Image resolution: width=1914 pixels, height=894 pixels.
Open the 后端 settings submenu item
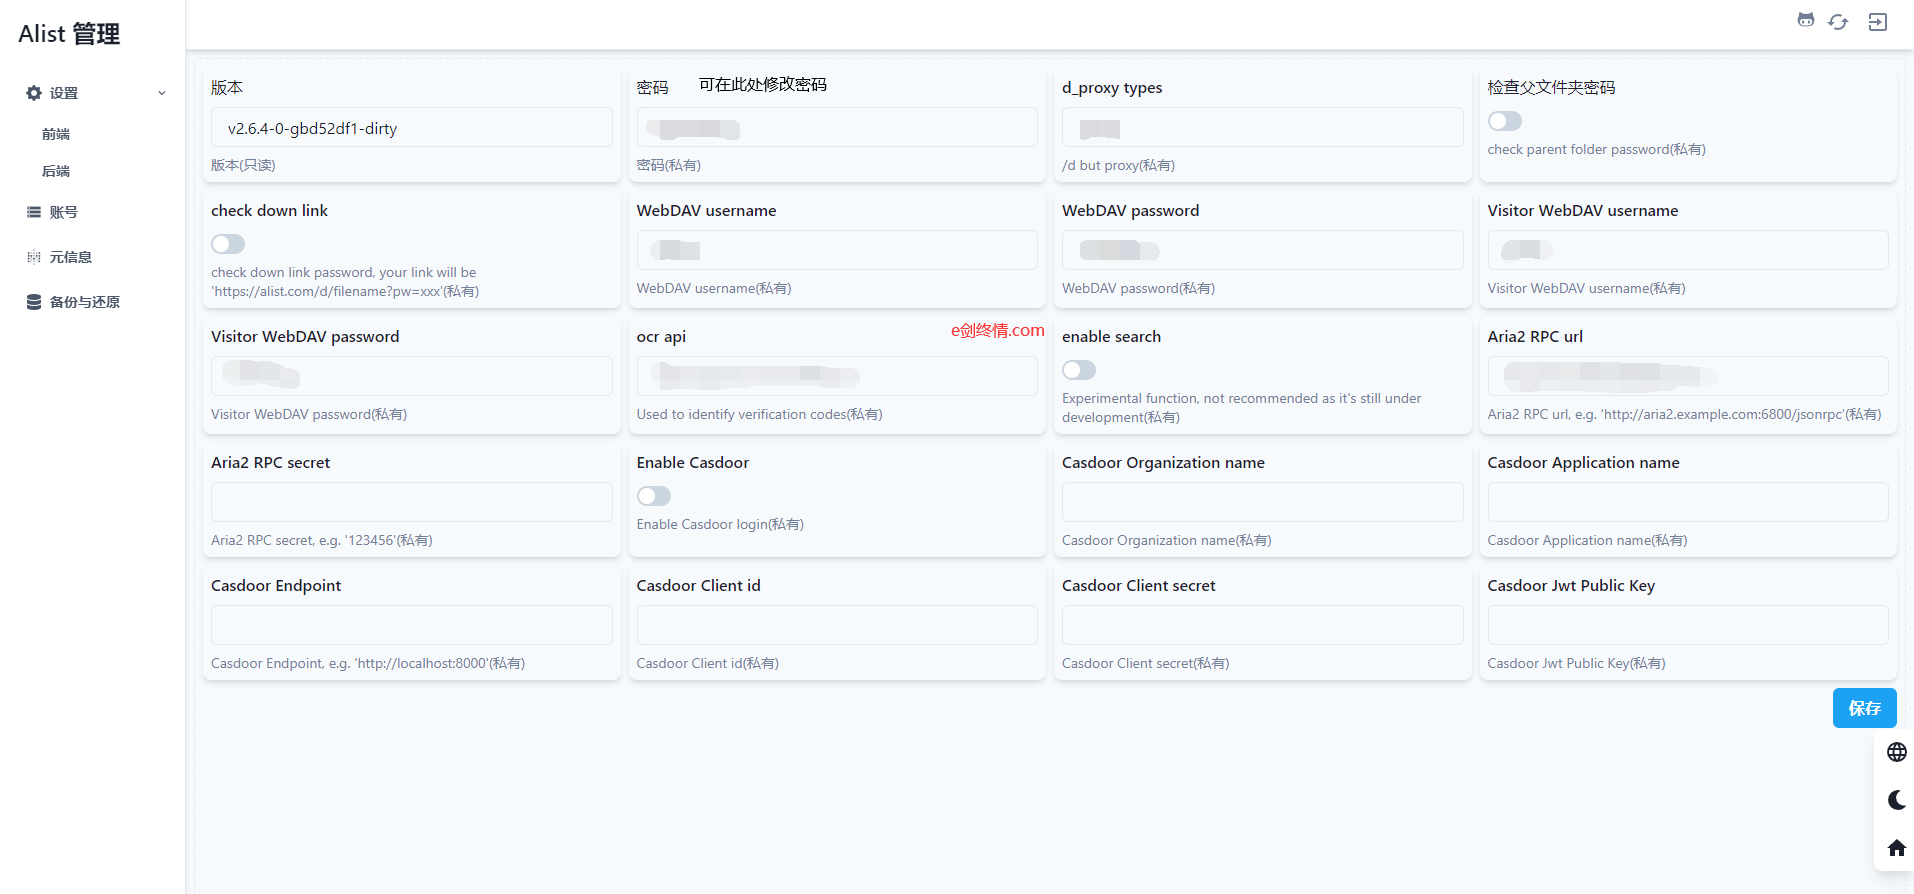[x=56, y=171]
